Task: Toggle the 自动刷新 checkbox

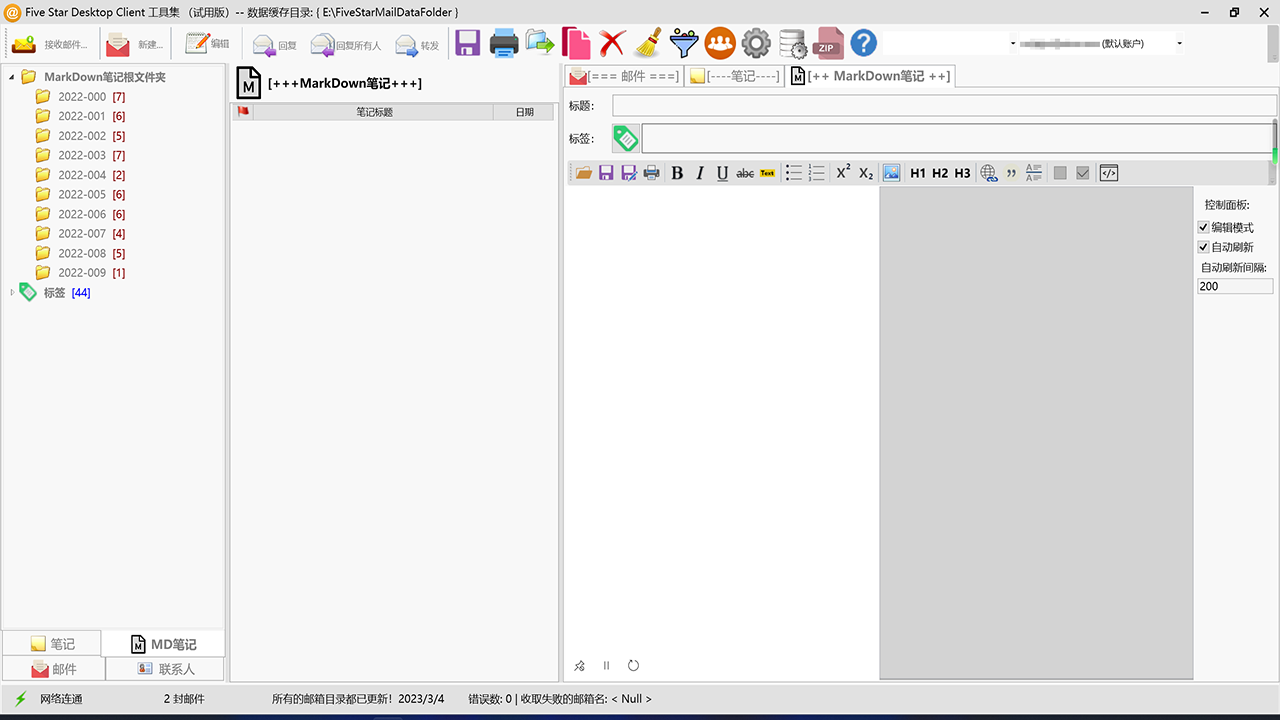Action: coord(1203,247)
